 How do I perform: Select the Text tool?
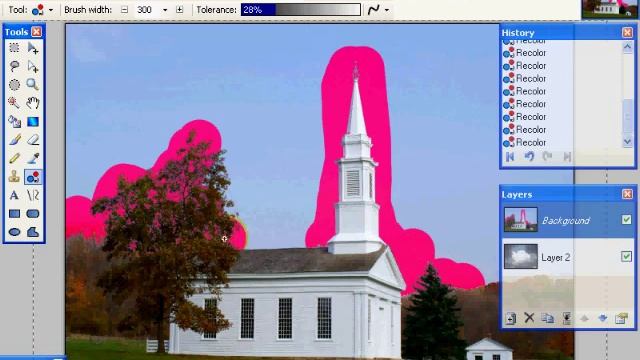point(14,195)
